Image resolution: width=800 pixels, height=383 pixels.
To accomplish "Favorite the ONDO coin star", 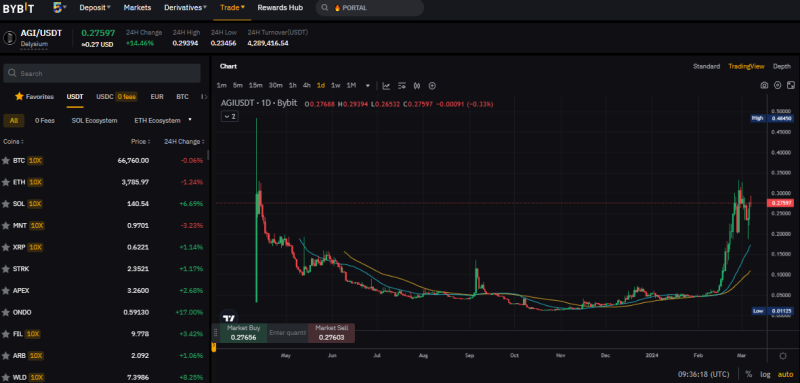I will click(6, 312).
